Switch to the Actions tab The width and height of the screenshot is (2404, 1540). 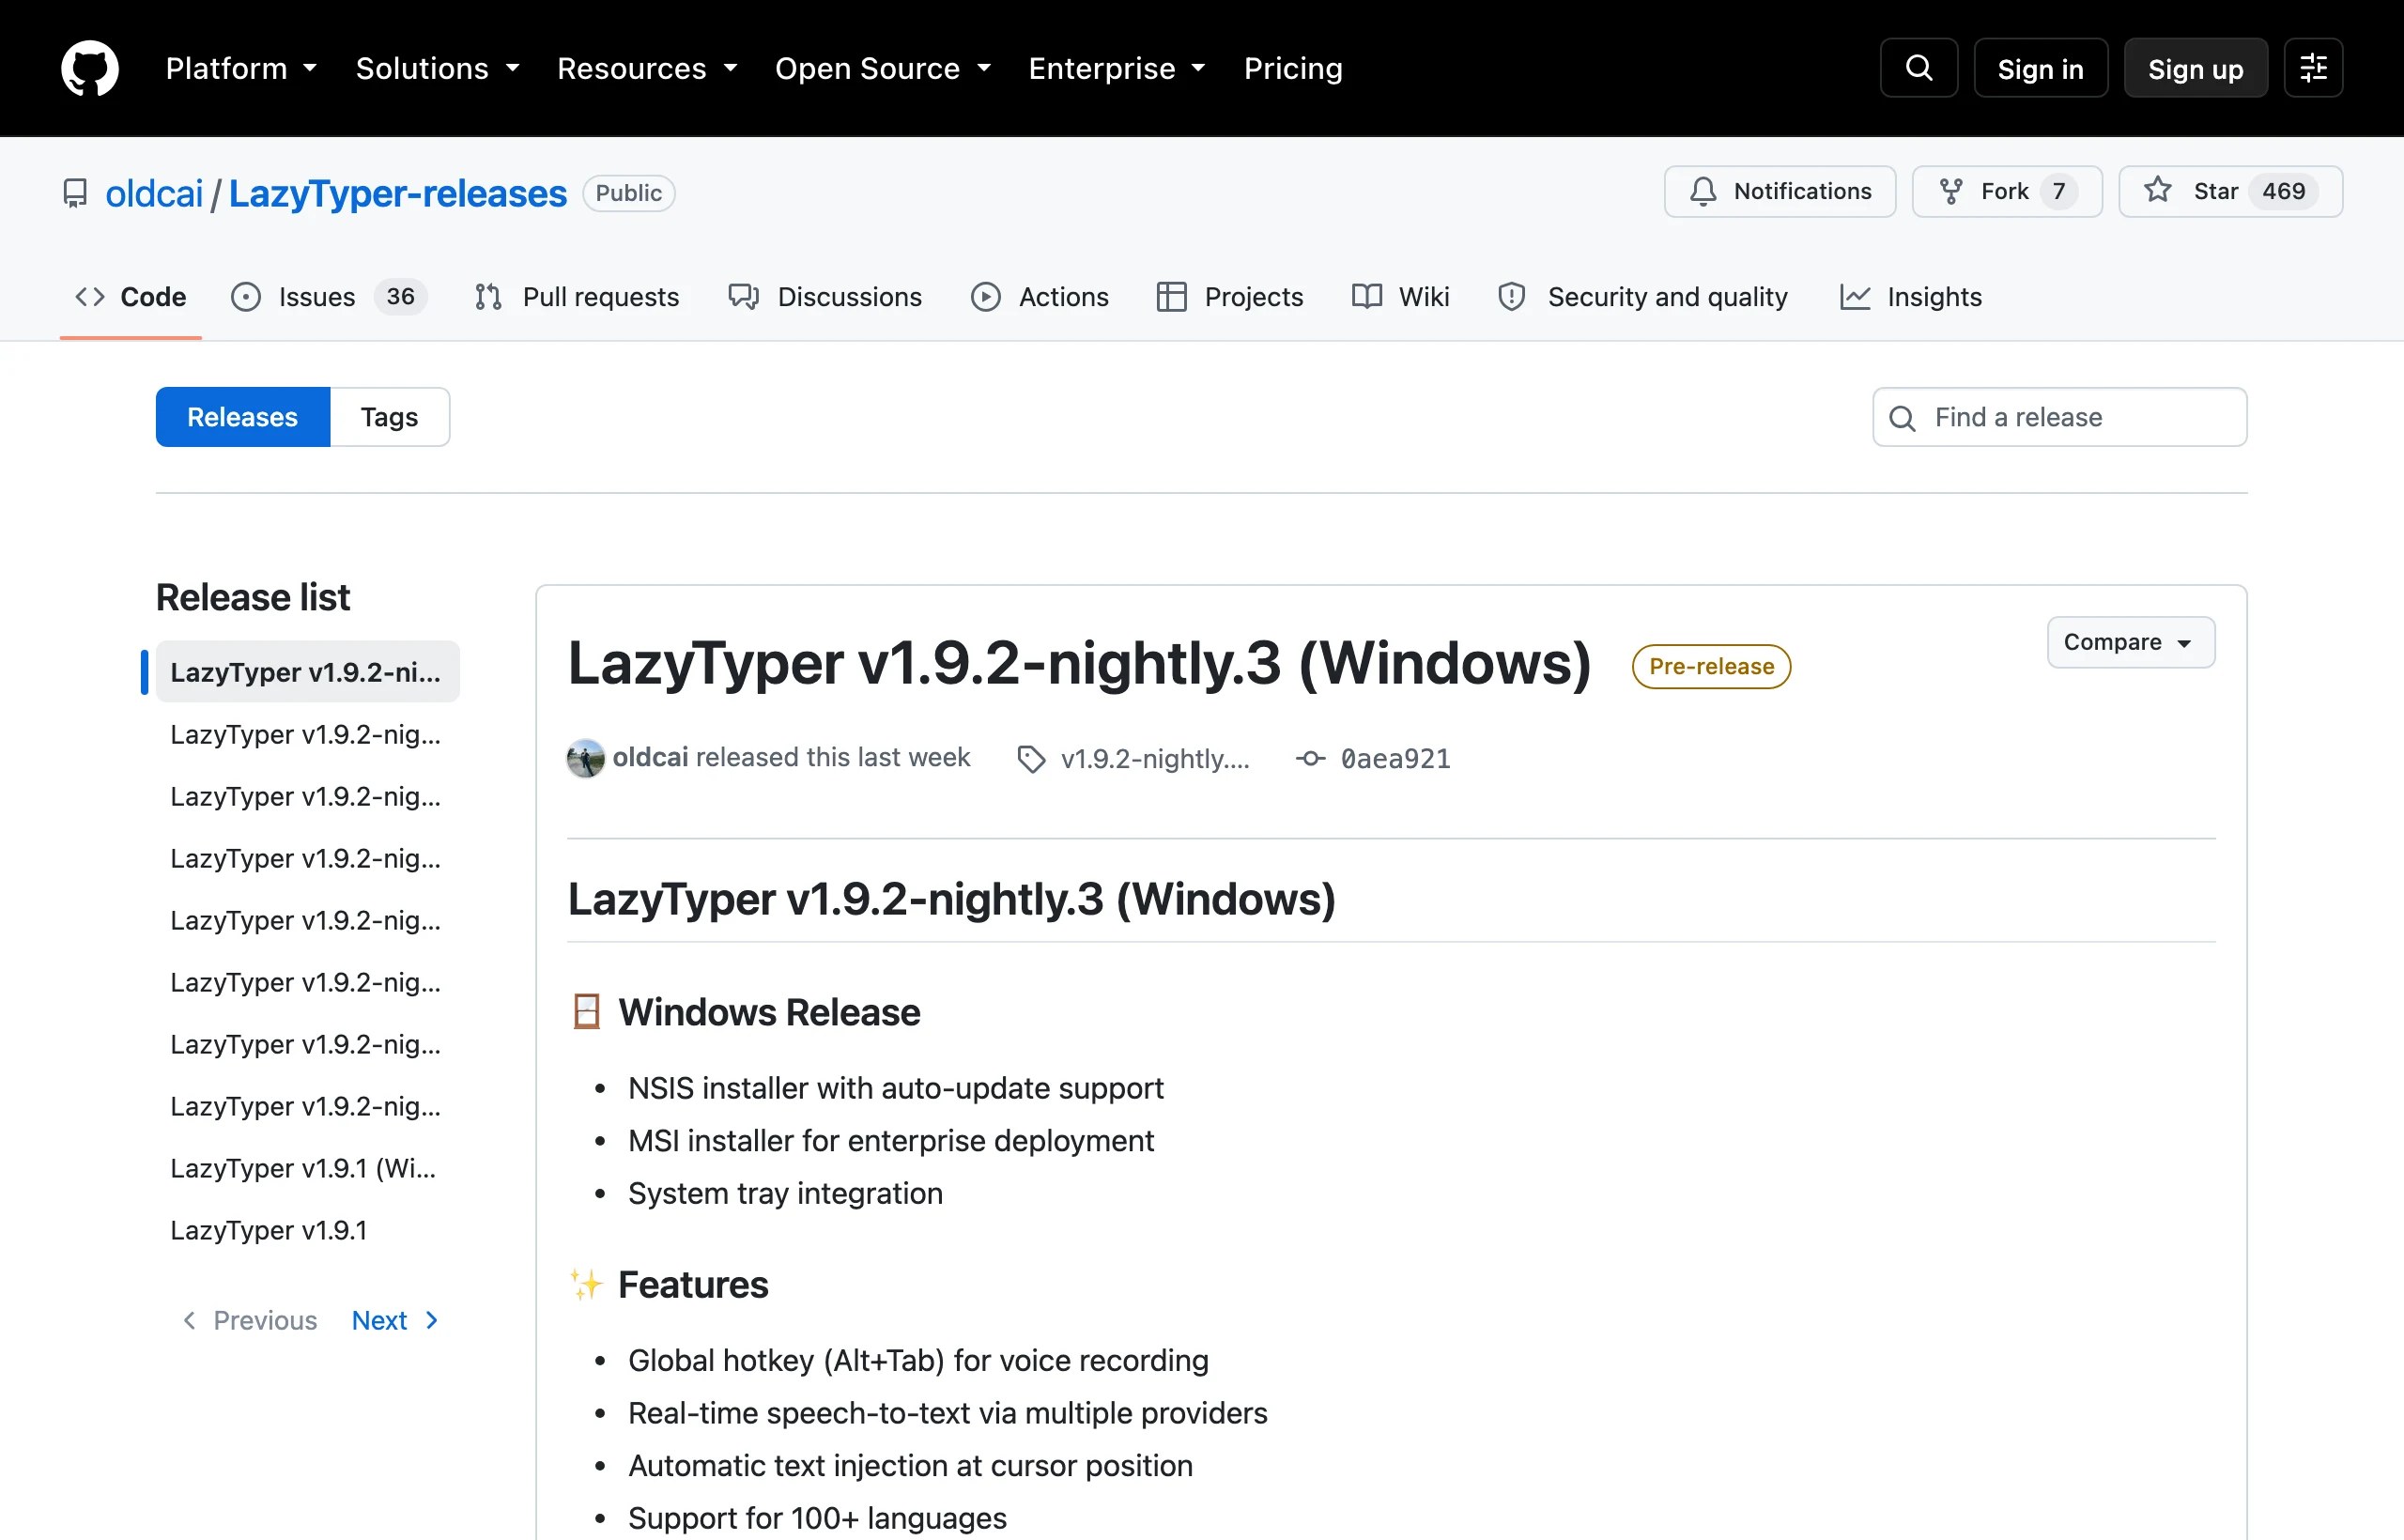point(1040,297)
